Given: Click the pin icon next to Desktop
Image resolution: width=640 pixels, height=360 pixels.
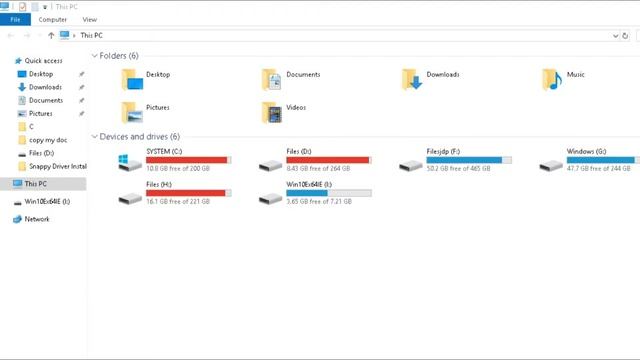Looking at the screenshot, I should point(82,74).
